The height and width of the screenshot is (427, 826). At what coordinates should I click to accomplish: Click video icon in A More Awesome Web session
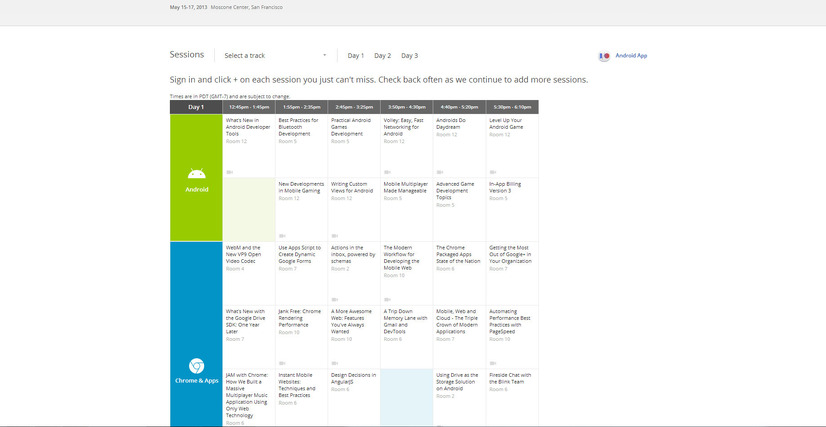[x=335, y=363]
